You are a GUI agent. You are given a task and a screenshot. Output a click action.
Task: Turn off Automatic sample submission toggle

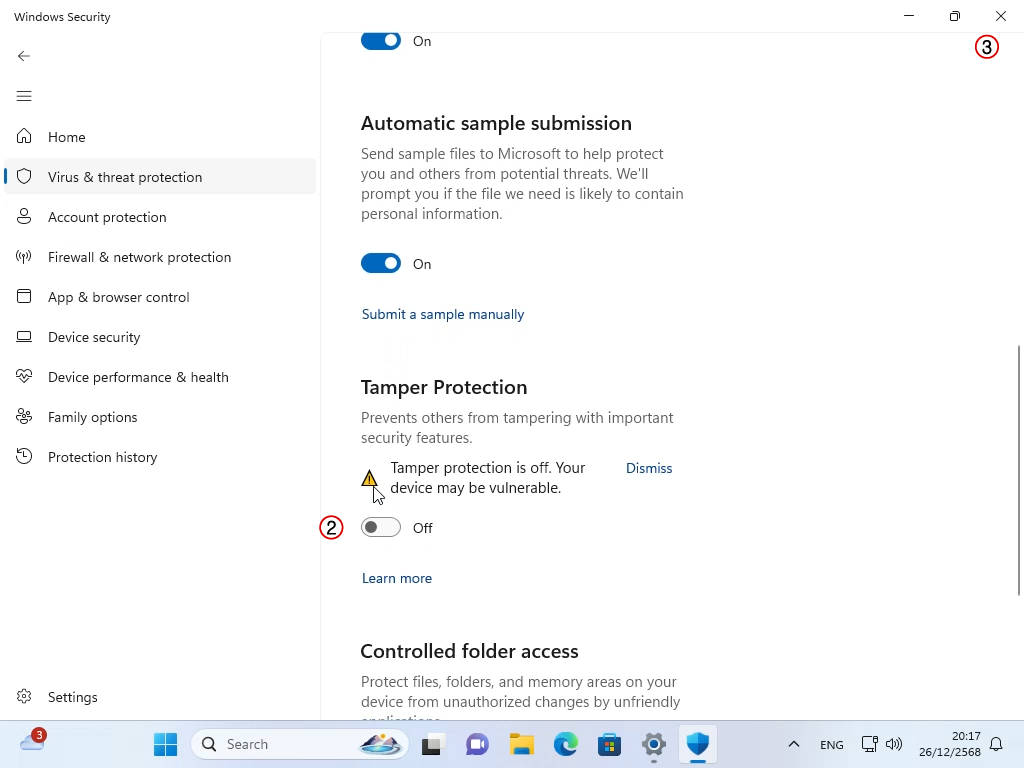click(x=381, y=264)
